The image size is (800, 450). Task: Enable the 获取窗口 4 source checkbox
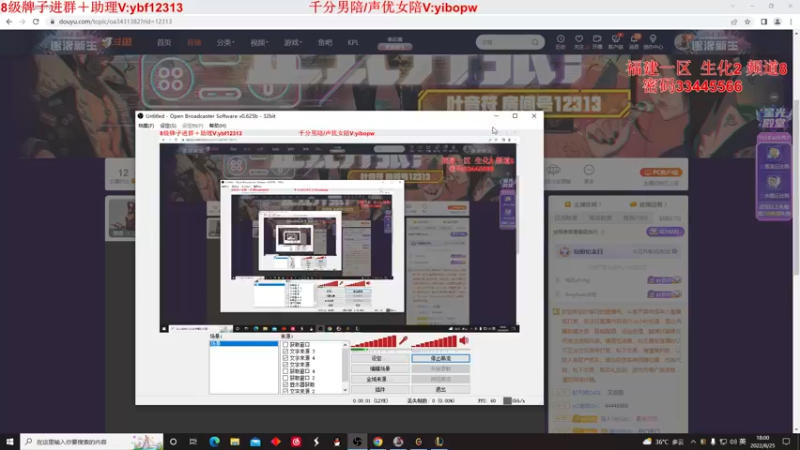point(285,371)
